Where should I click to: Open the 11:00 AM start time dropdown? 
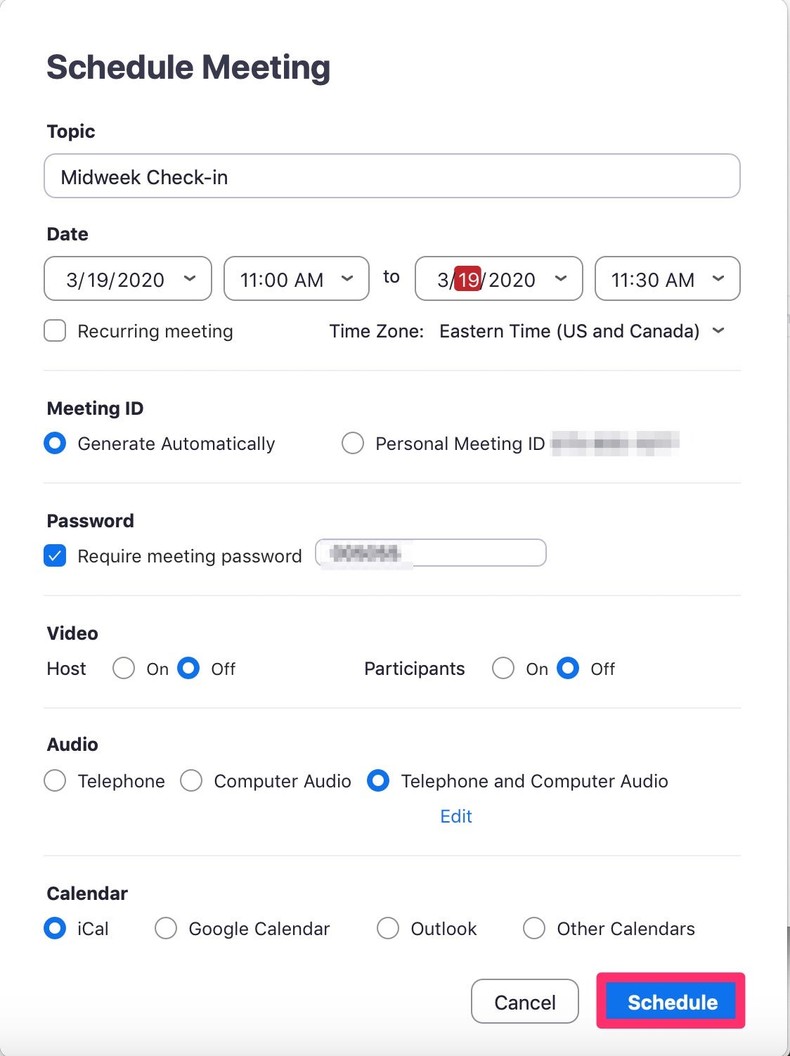coord(296,279)
